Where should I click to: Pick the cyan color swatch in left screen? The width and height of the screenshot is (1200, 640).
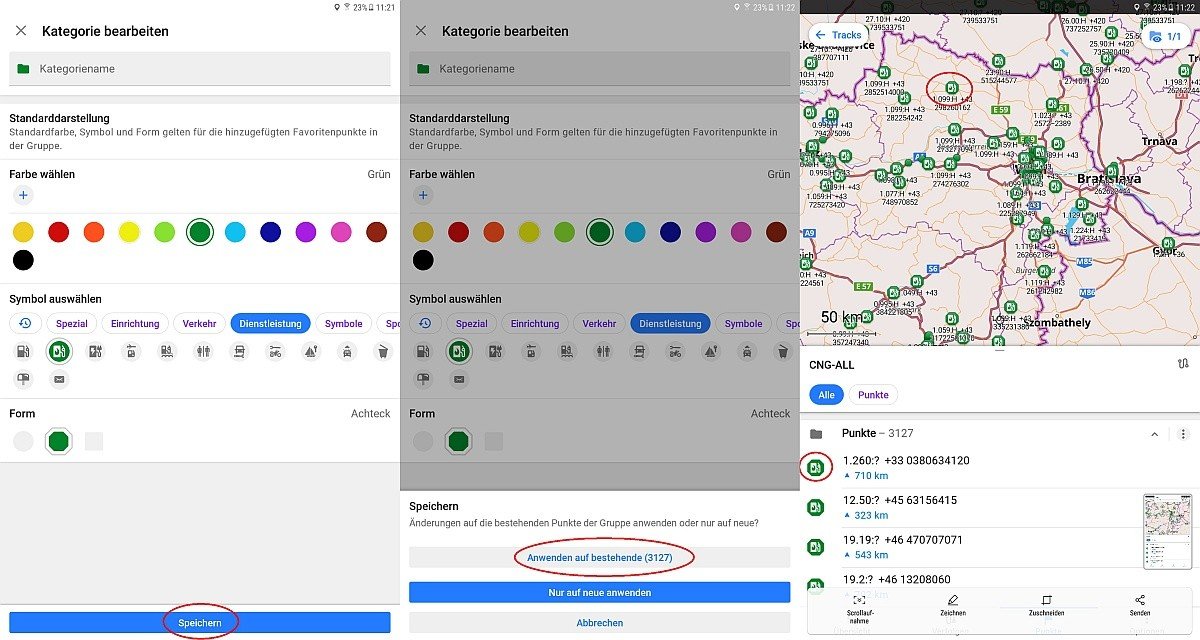[235, 232]
